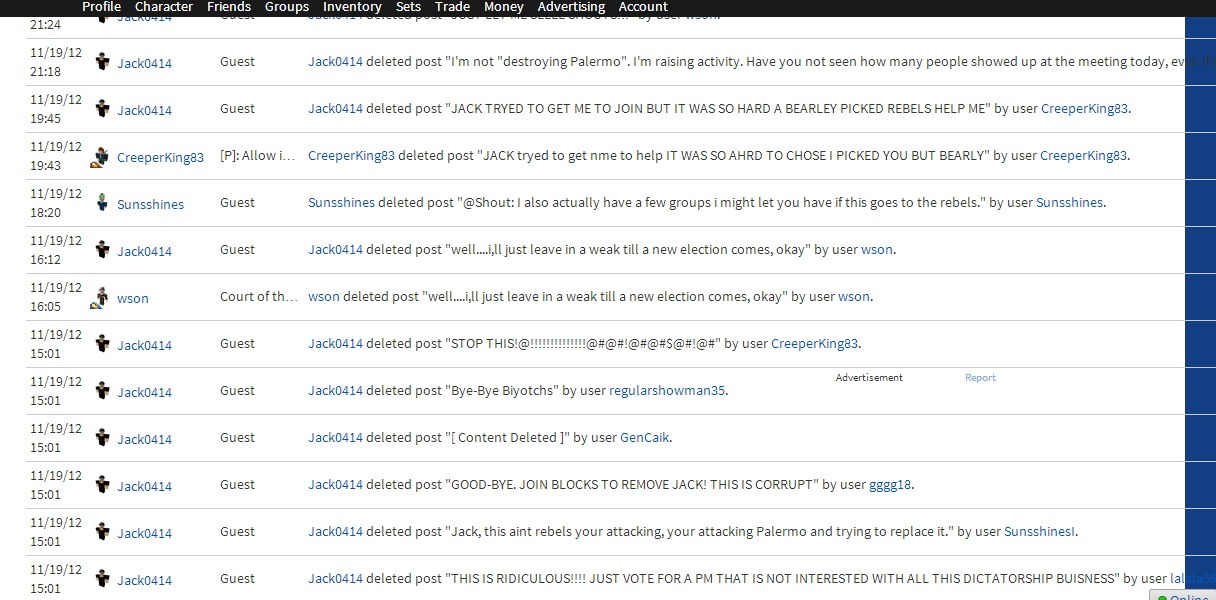This screenshot has height=600, width=1216.
Task: Click the 11/19/12 19:43 timestamp
Action: tap(56, 156)
